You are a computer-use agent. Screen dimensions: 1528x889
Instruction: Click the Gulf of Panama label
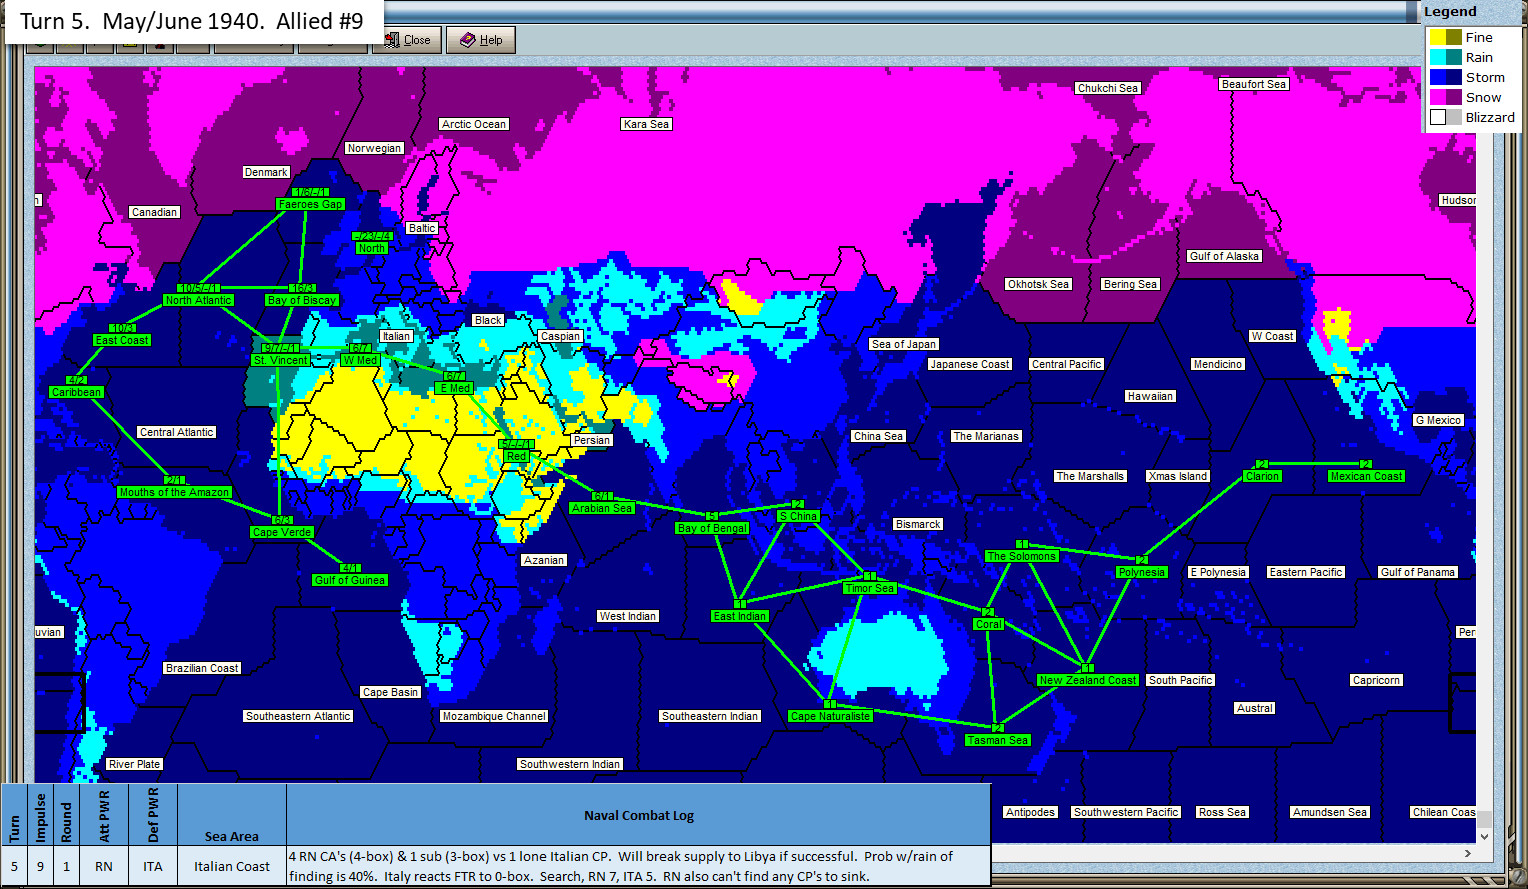tap(1418, 572)
